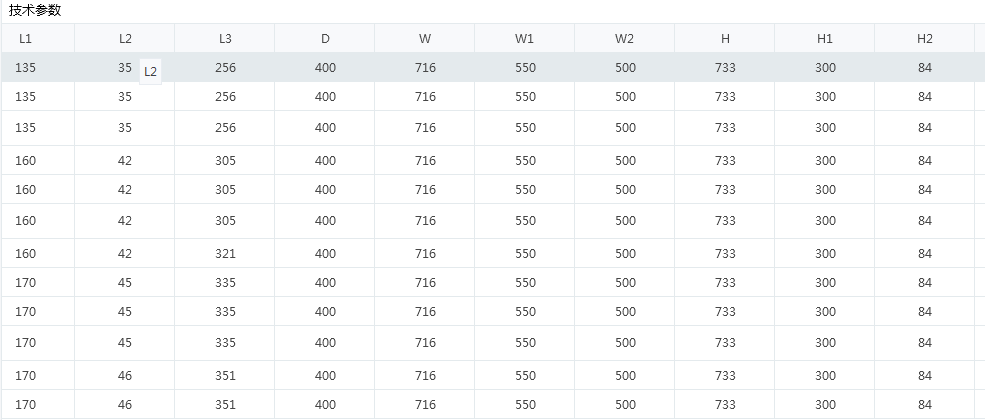The image size is (985, 420).
Task: Click 733 in the highlighted row
Action: point(725,68)
